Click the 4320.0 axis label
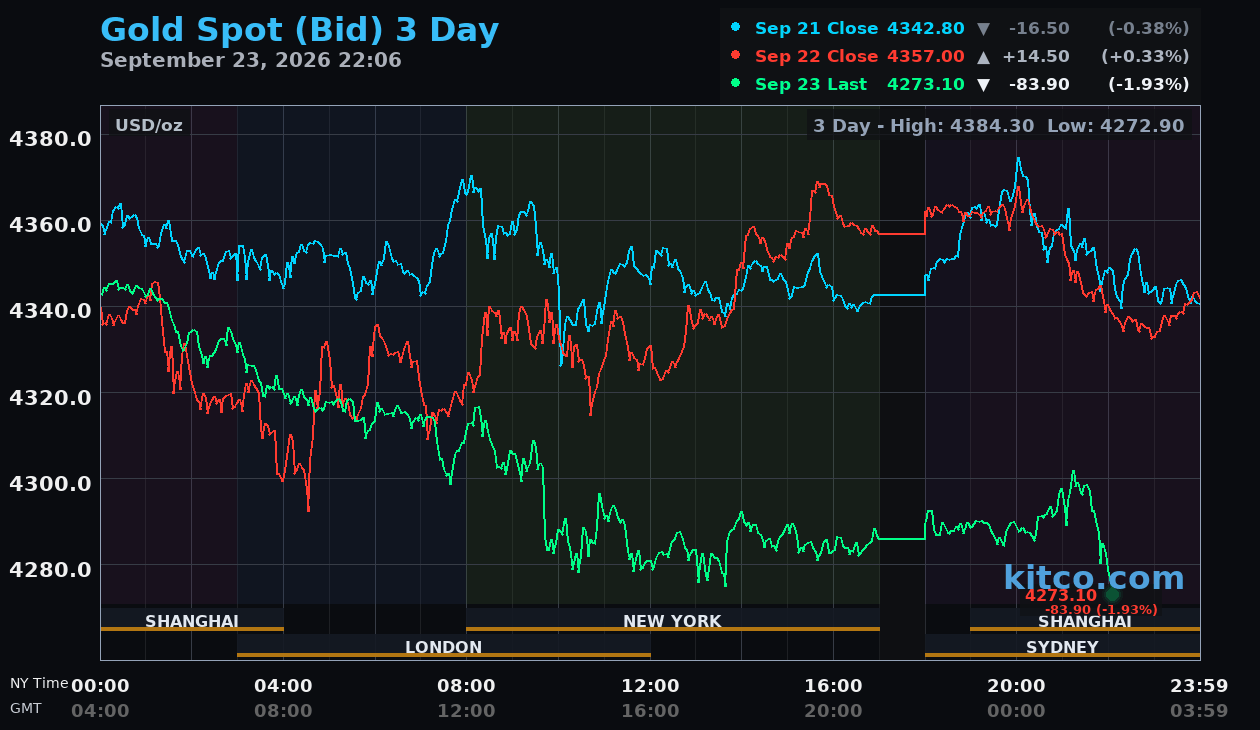 tap(50, 396)
